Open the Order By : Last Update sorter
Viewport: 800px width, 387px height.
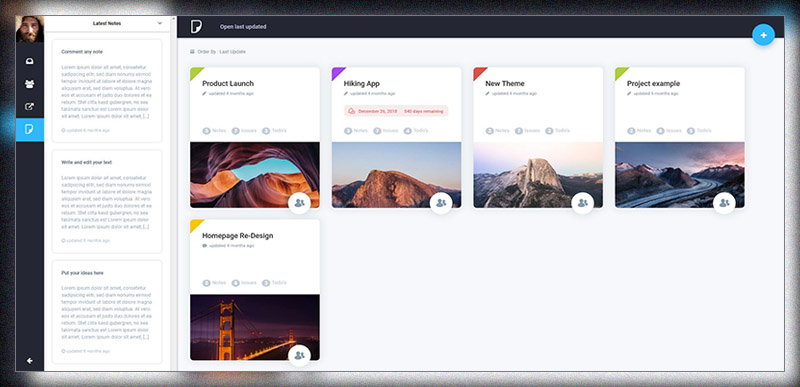pyautogui.click(x=218, y=51)
